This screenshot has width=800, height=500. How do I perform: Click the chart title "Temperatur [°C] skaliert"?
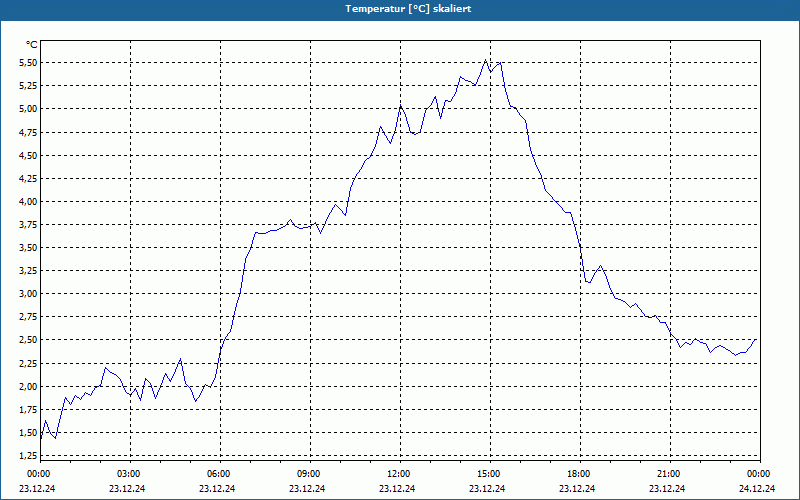pyautogui.click(x=408, y=9)
